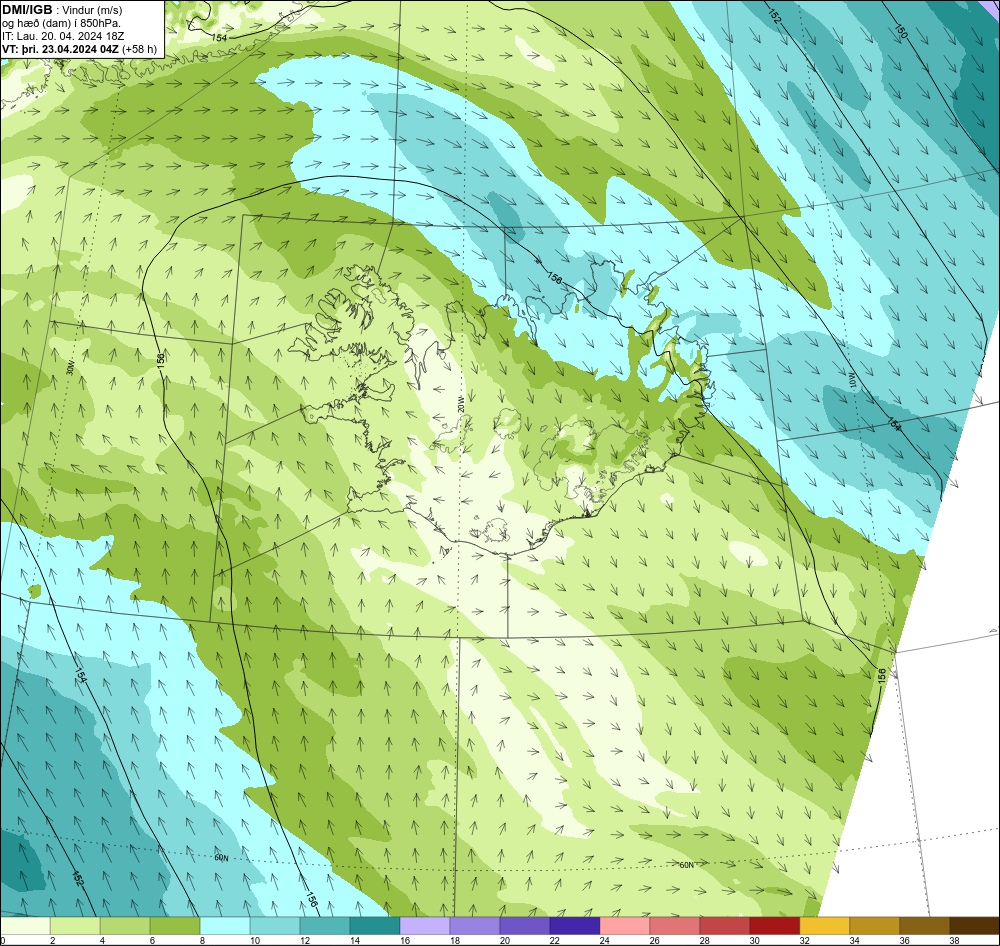Select the dark teal 14–16 m/s swatch
The height and width of the screenshot is (946, 1000).
click(375, 926)
